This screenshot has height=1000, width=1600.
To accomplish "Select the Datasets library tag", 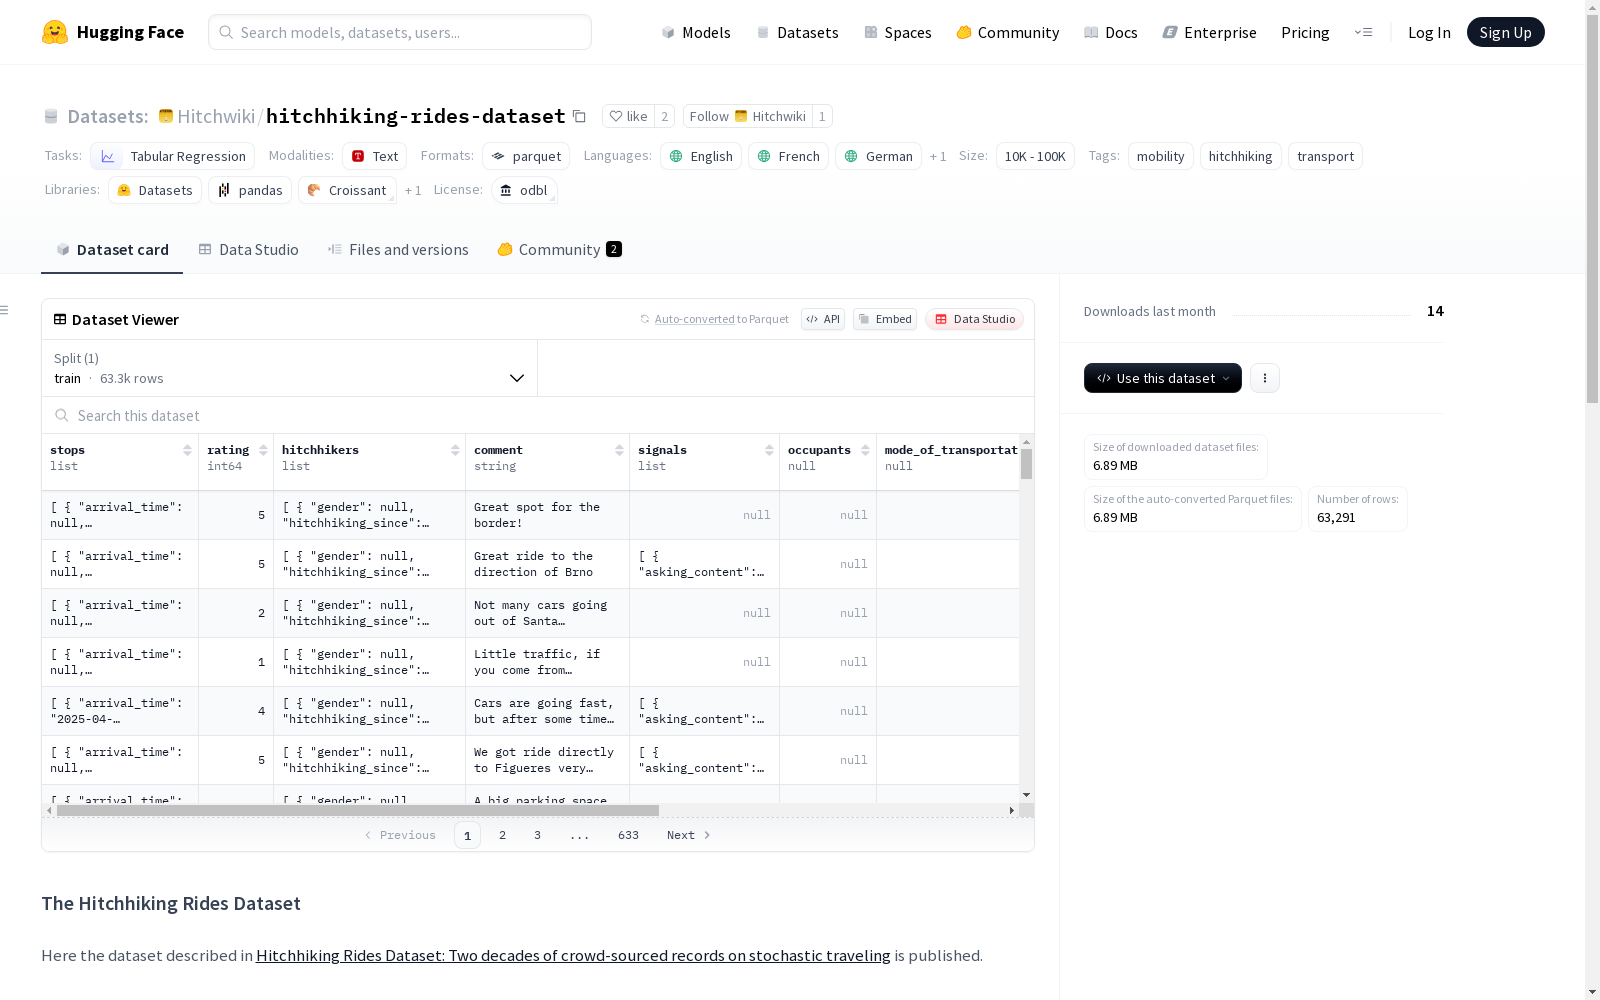I will tap(155, 190).
